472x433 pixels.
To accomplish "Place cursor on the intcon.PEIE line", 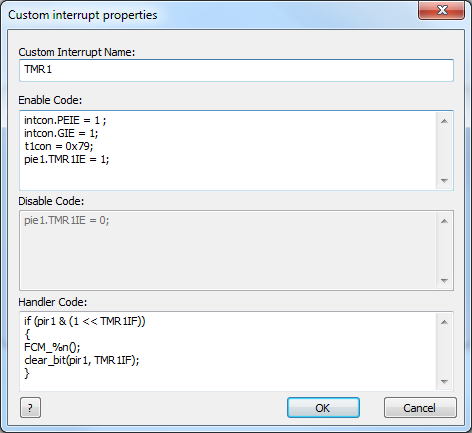I will pos(65,120).
